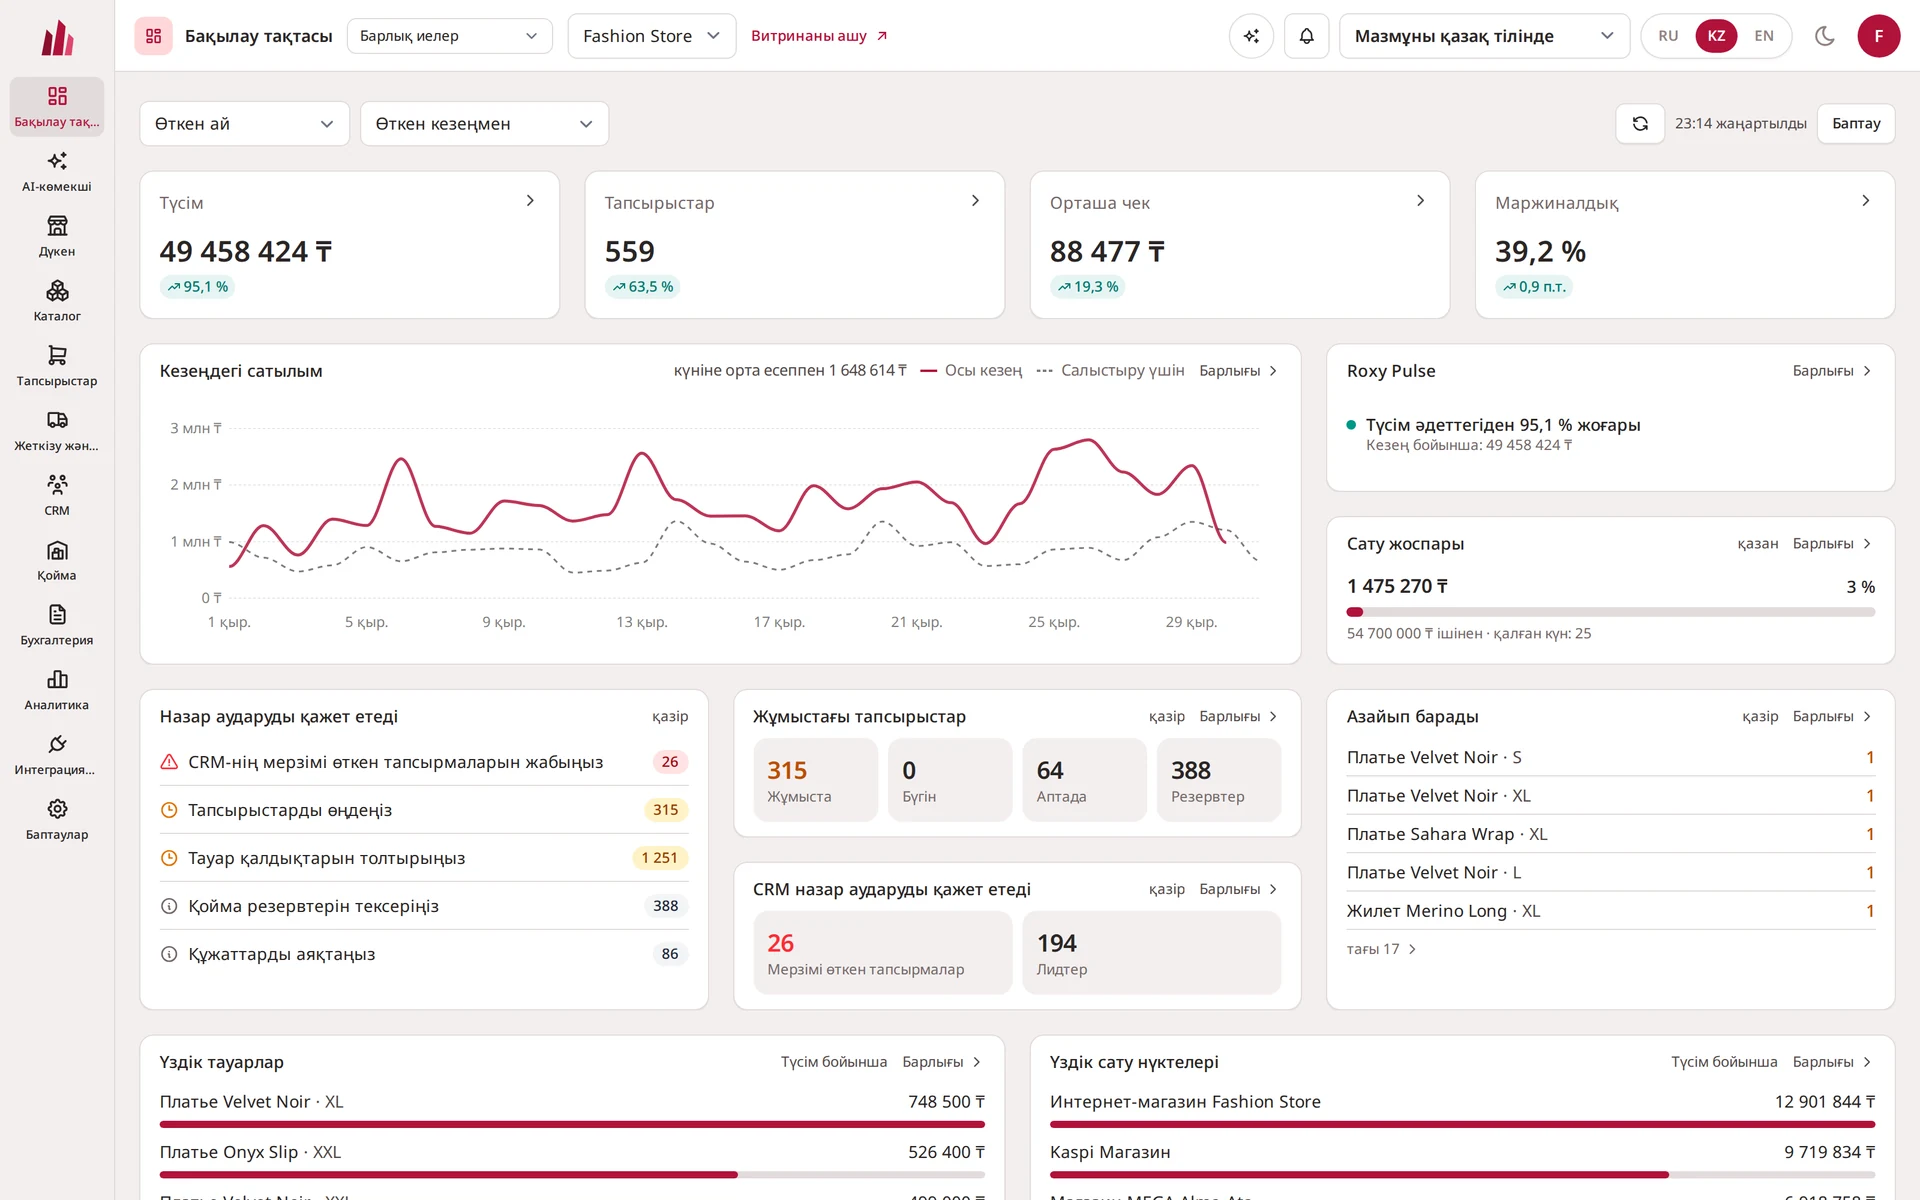Open Тапсырыстар from the sidebar
The width and height of the screenshot is (1920, 1200).
[57, 367]
